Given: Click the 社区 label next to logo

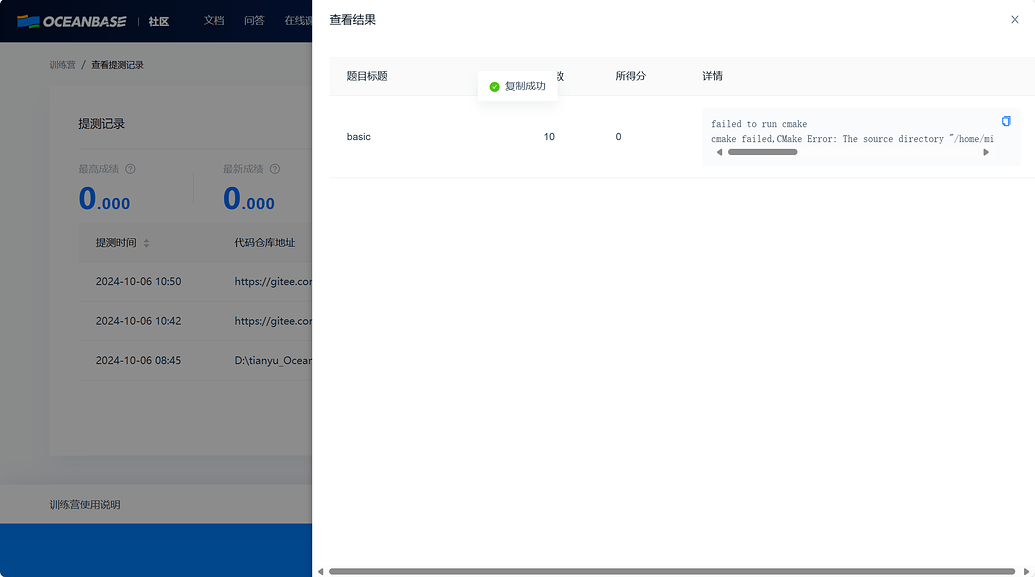Looking at the screenshot, I should (x=158, y=22).
